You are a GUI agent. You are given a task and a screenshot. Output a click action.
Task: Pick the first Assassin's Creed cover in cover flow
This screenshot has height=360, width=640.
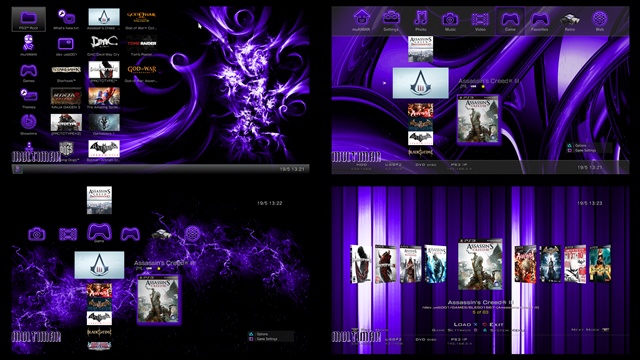coord(436,264)
